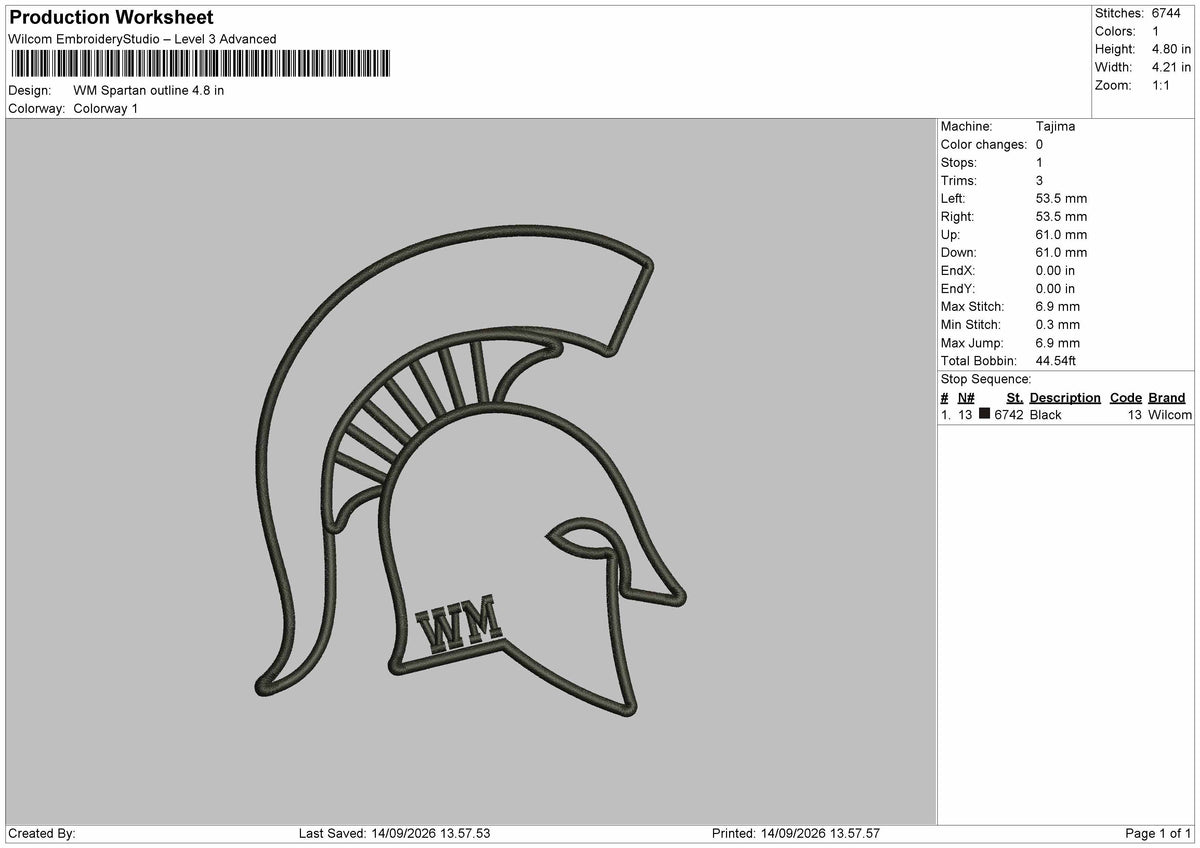Click the barcode below the worksheet title
The height and width of the screenshot is (848, 1200).
(x=200, y=64)
